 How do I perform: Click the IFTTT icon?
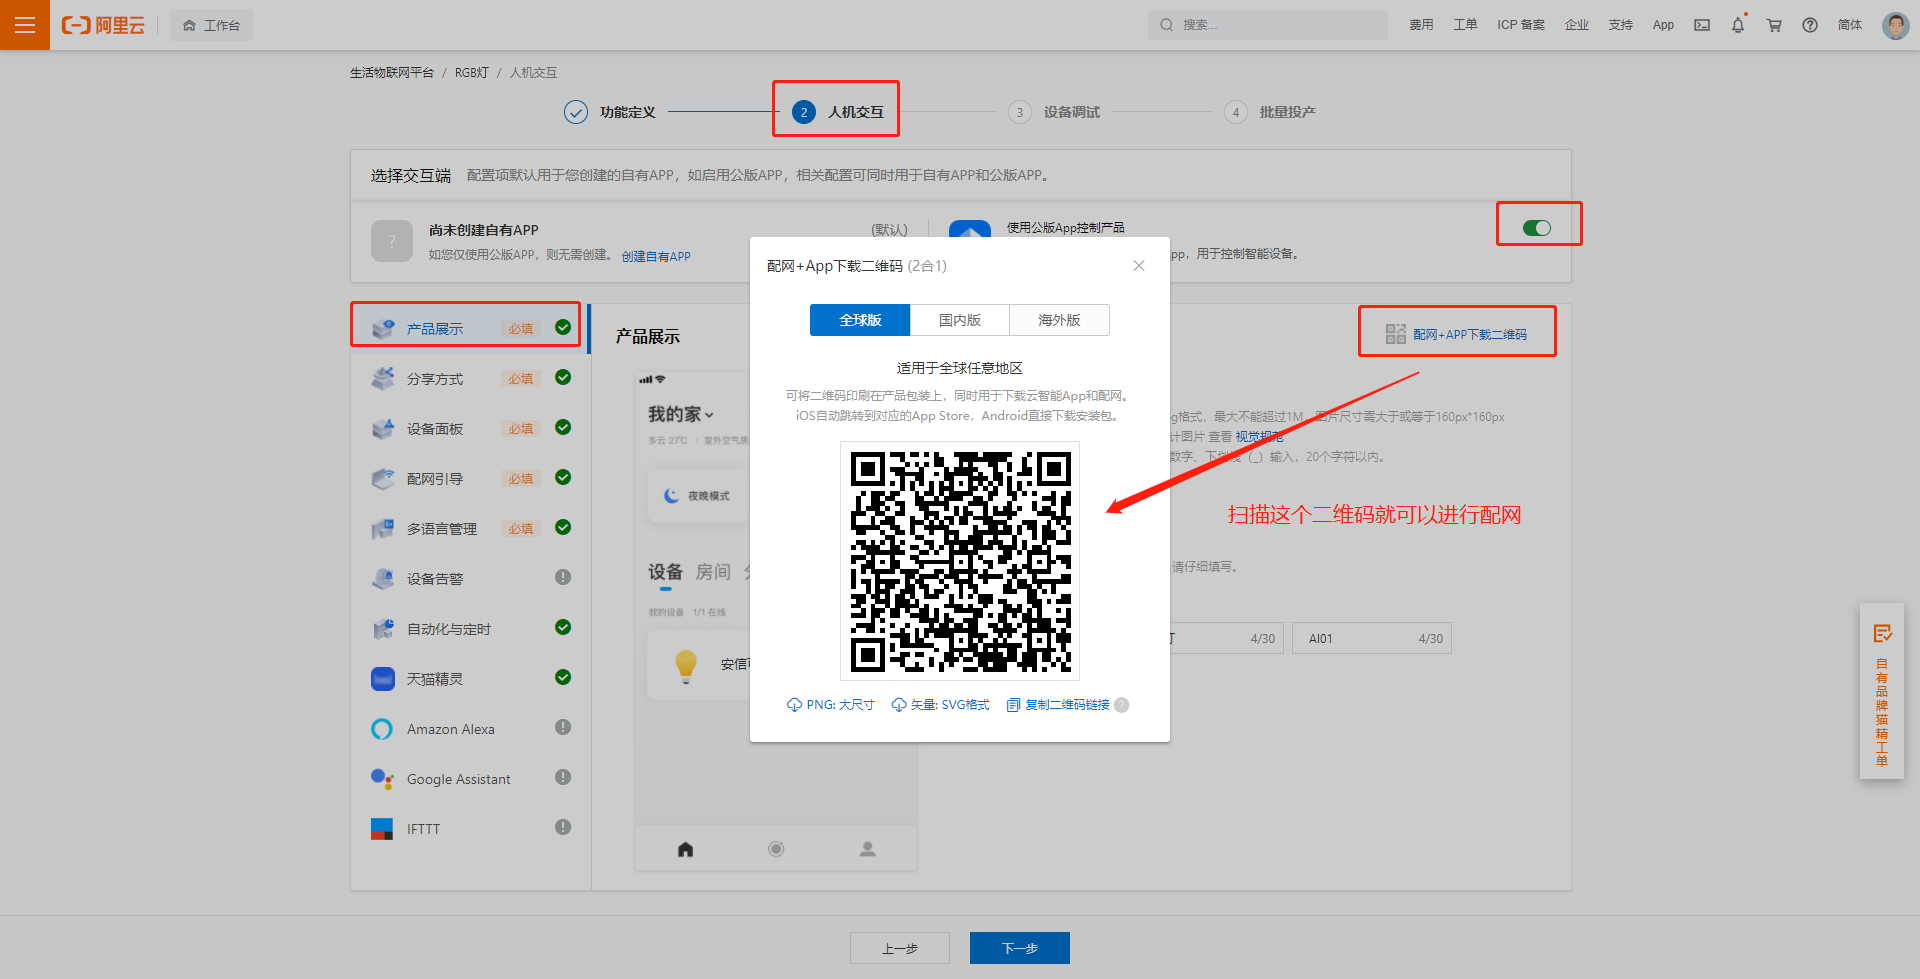tap(382, 829)
